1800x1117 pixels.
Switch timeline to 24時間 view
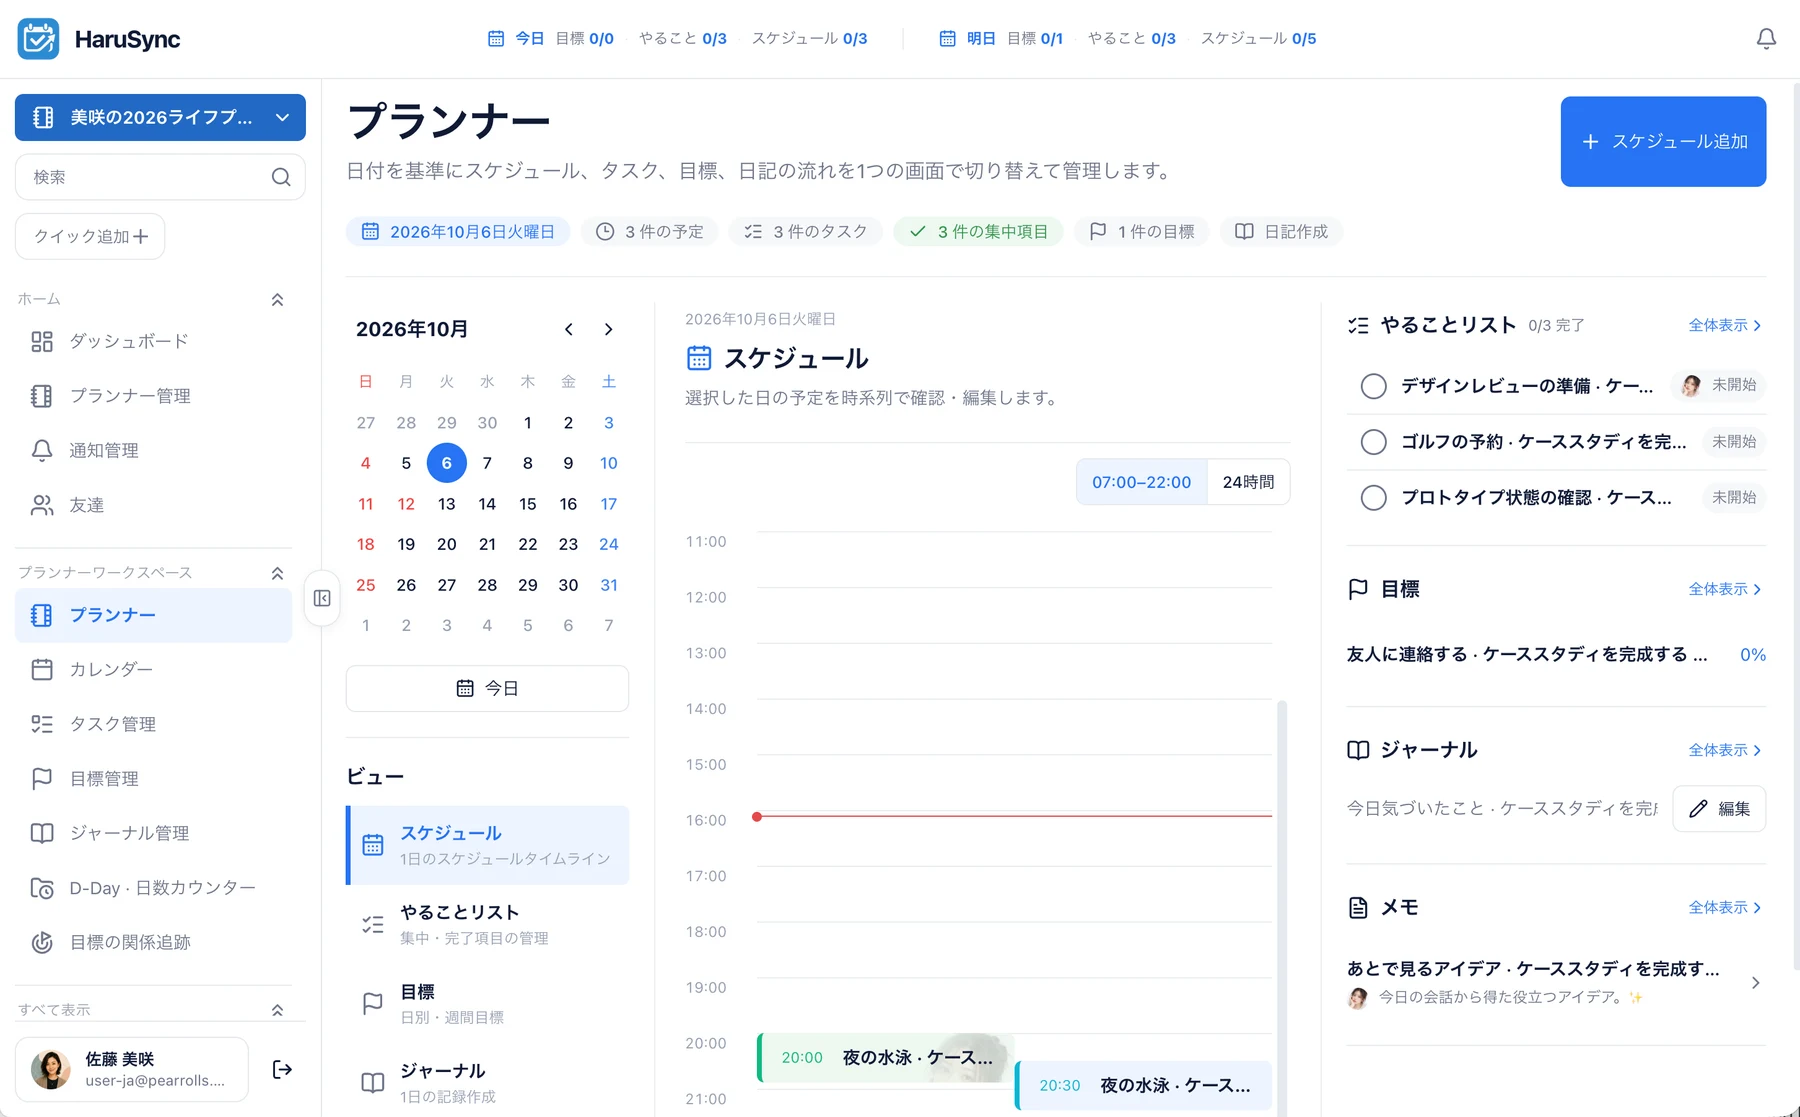point(1248,482)
